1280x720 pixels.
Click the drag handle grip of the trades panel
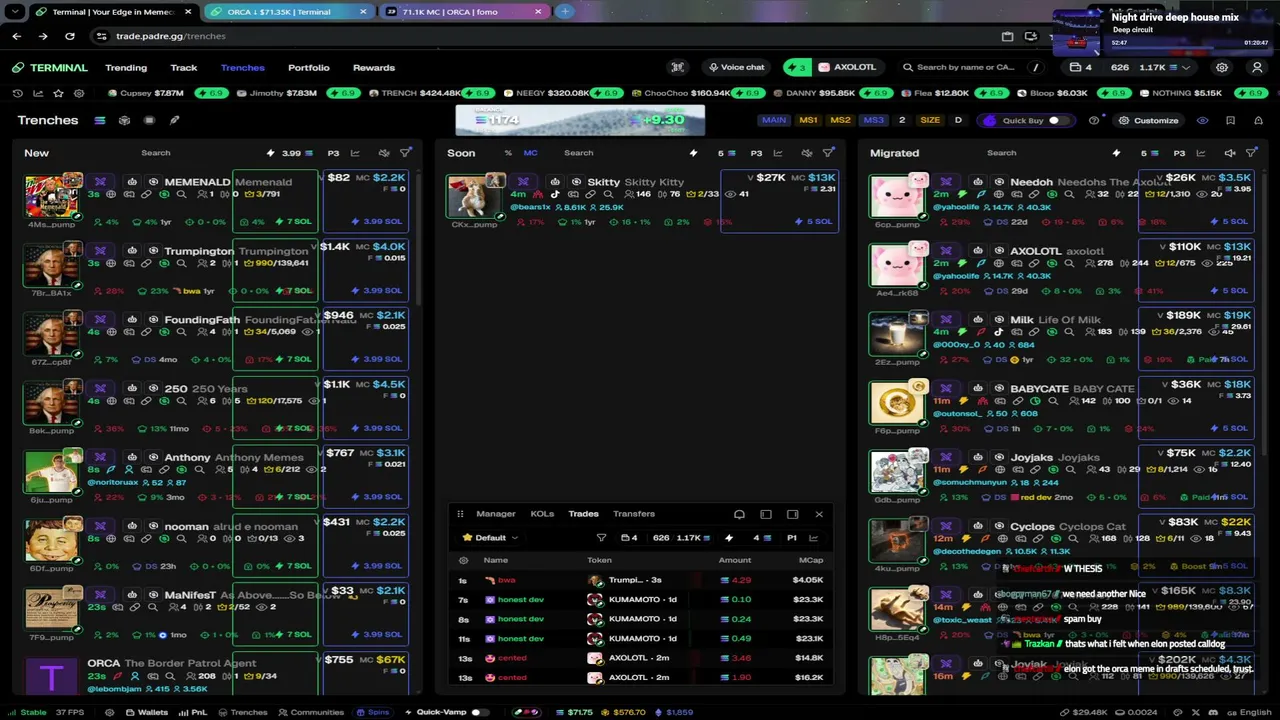(x=460, y=514)
